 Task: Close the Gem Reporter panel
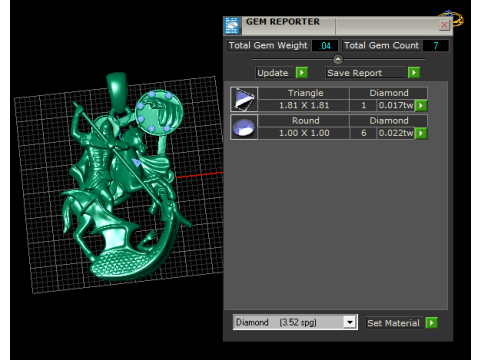click(444, 25)
